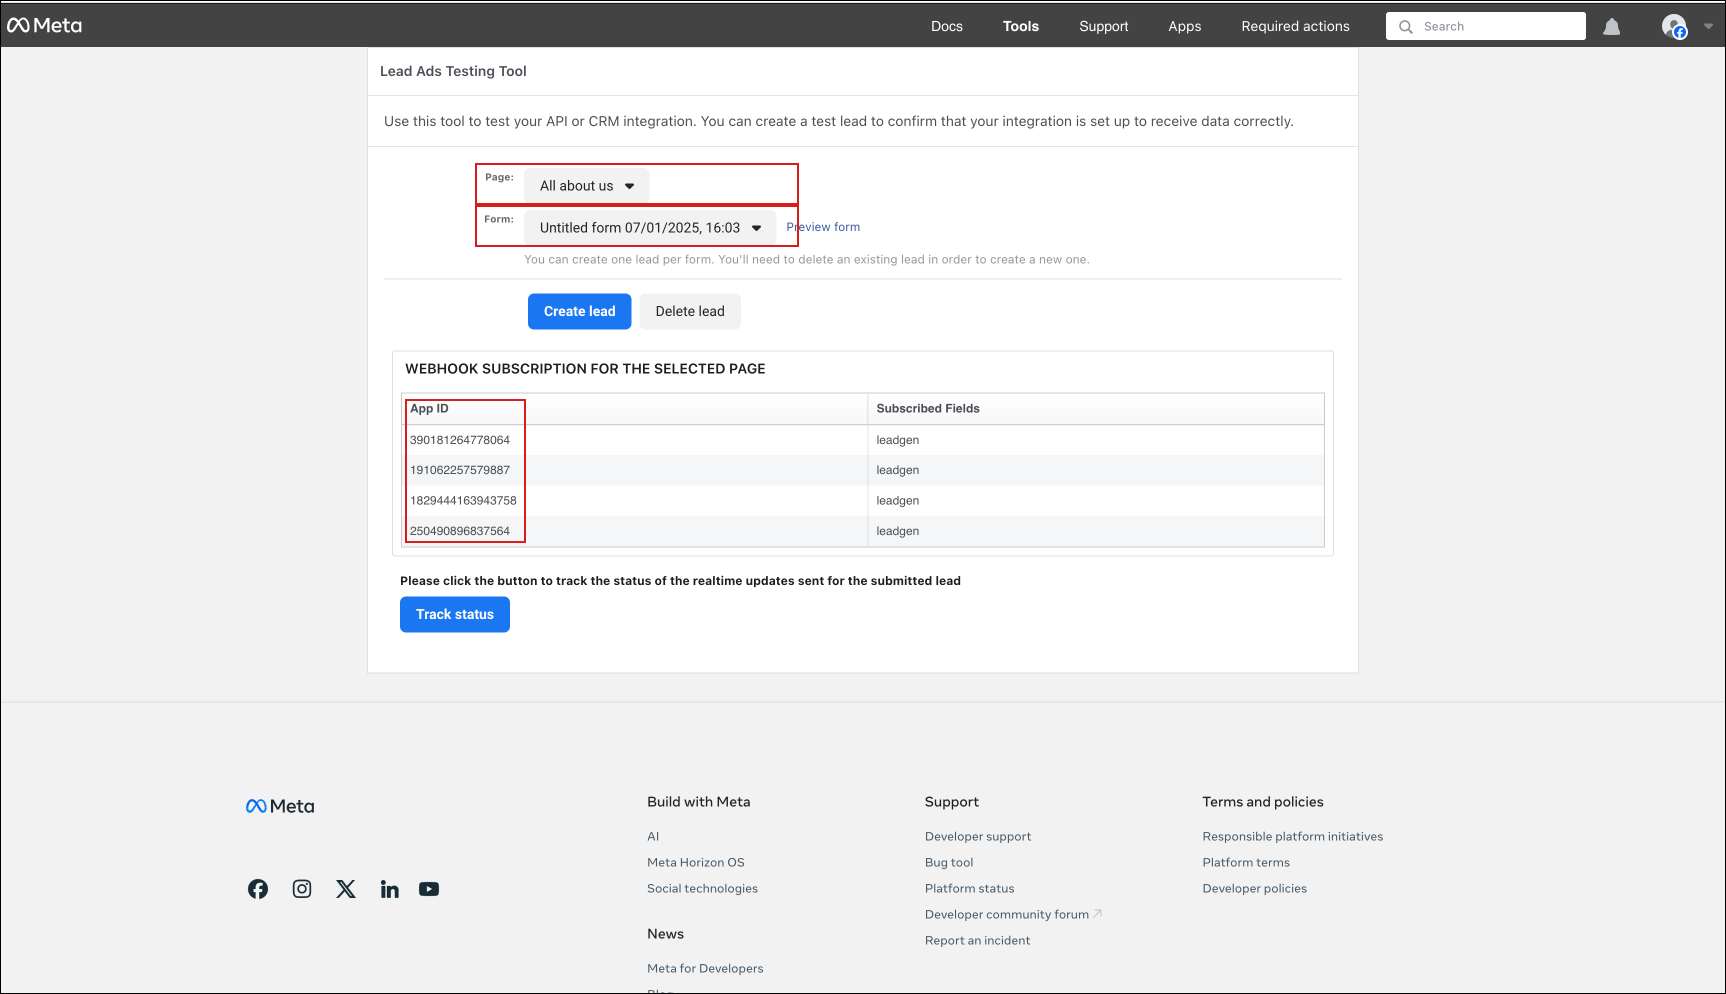The height and width of the screenshot is (994, 1726).
Task: Open the YouTube icon in footer
Action: click(x=429, y=889)
